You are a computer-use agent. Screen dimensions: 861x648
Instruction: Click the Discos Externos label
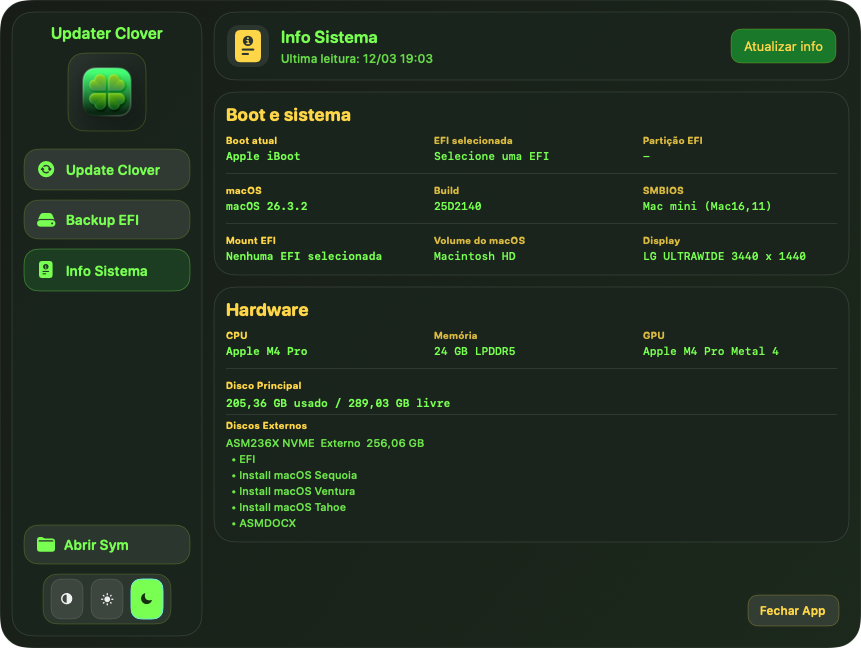tap(266, 426)
